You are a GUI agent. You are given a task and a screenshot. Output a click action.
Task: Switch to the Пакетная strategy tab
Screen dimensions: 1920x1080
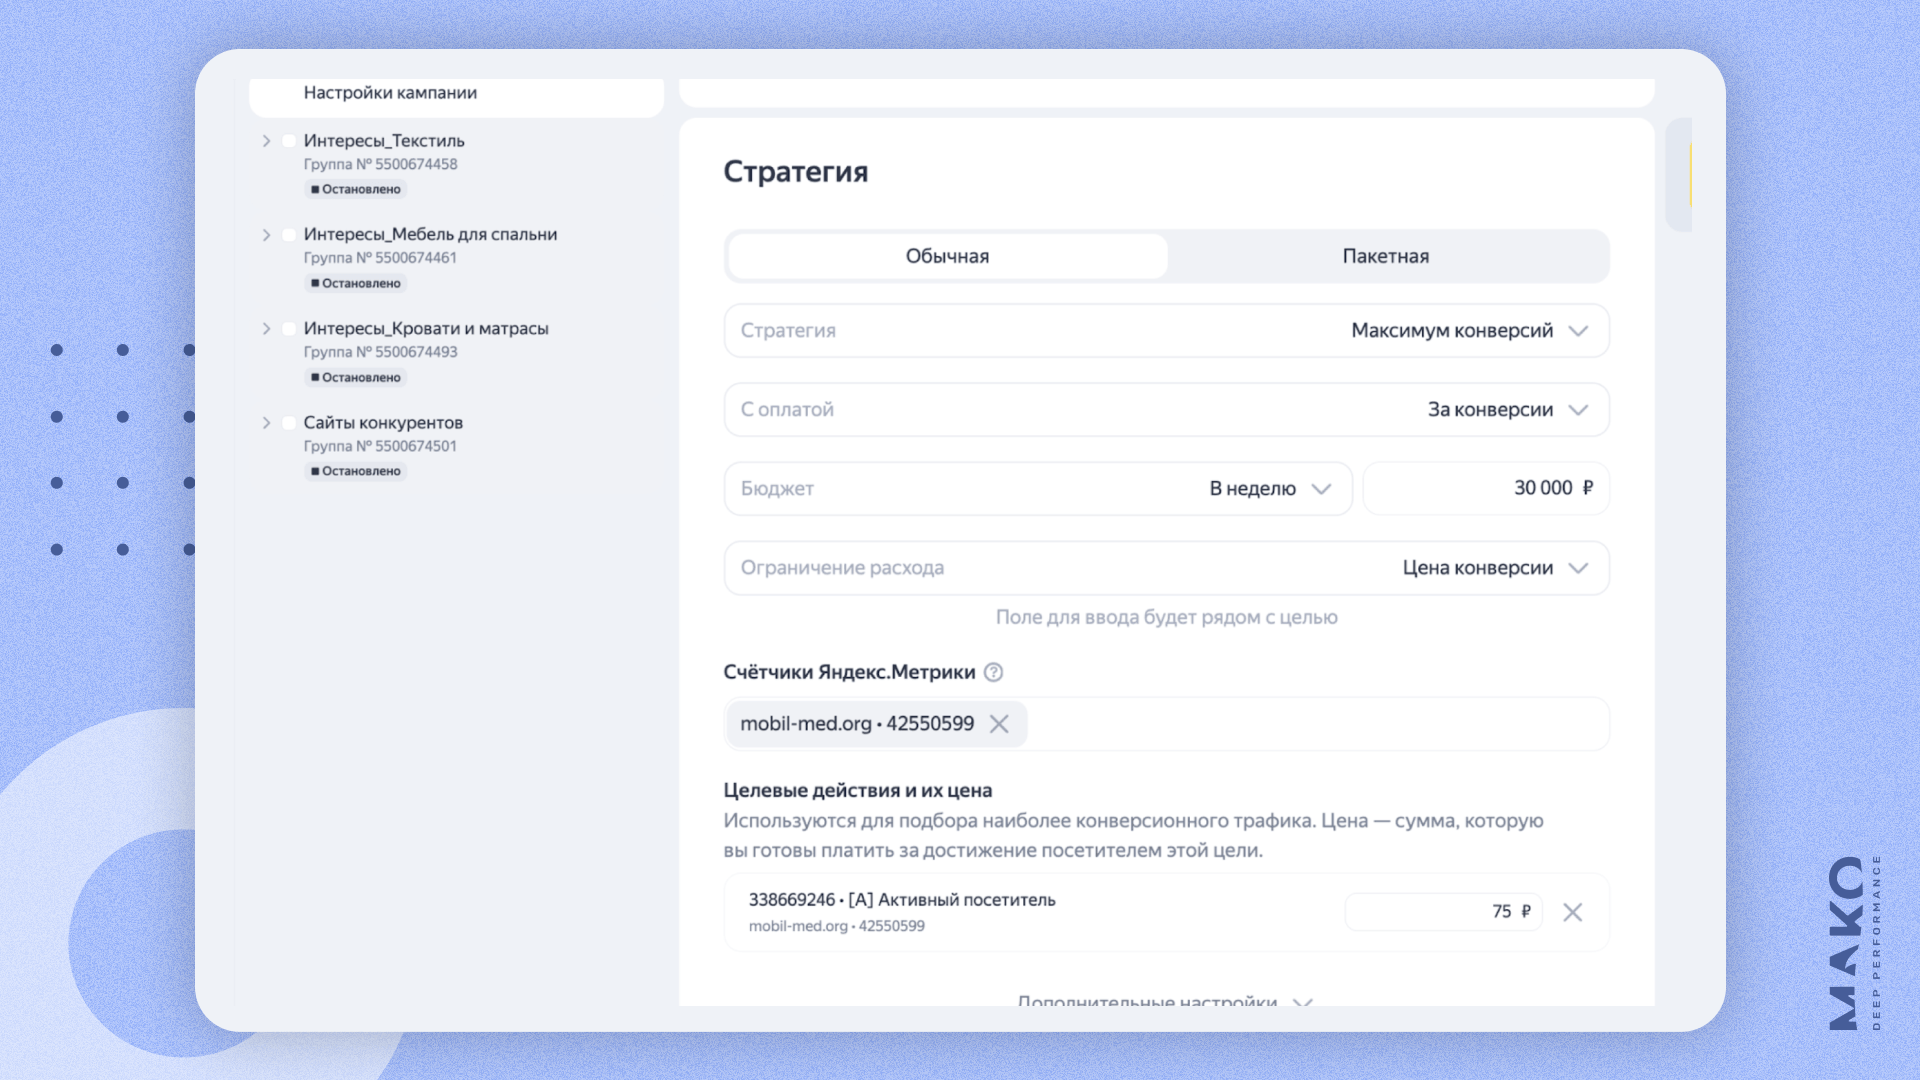pos(1385,256)
